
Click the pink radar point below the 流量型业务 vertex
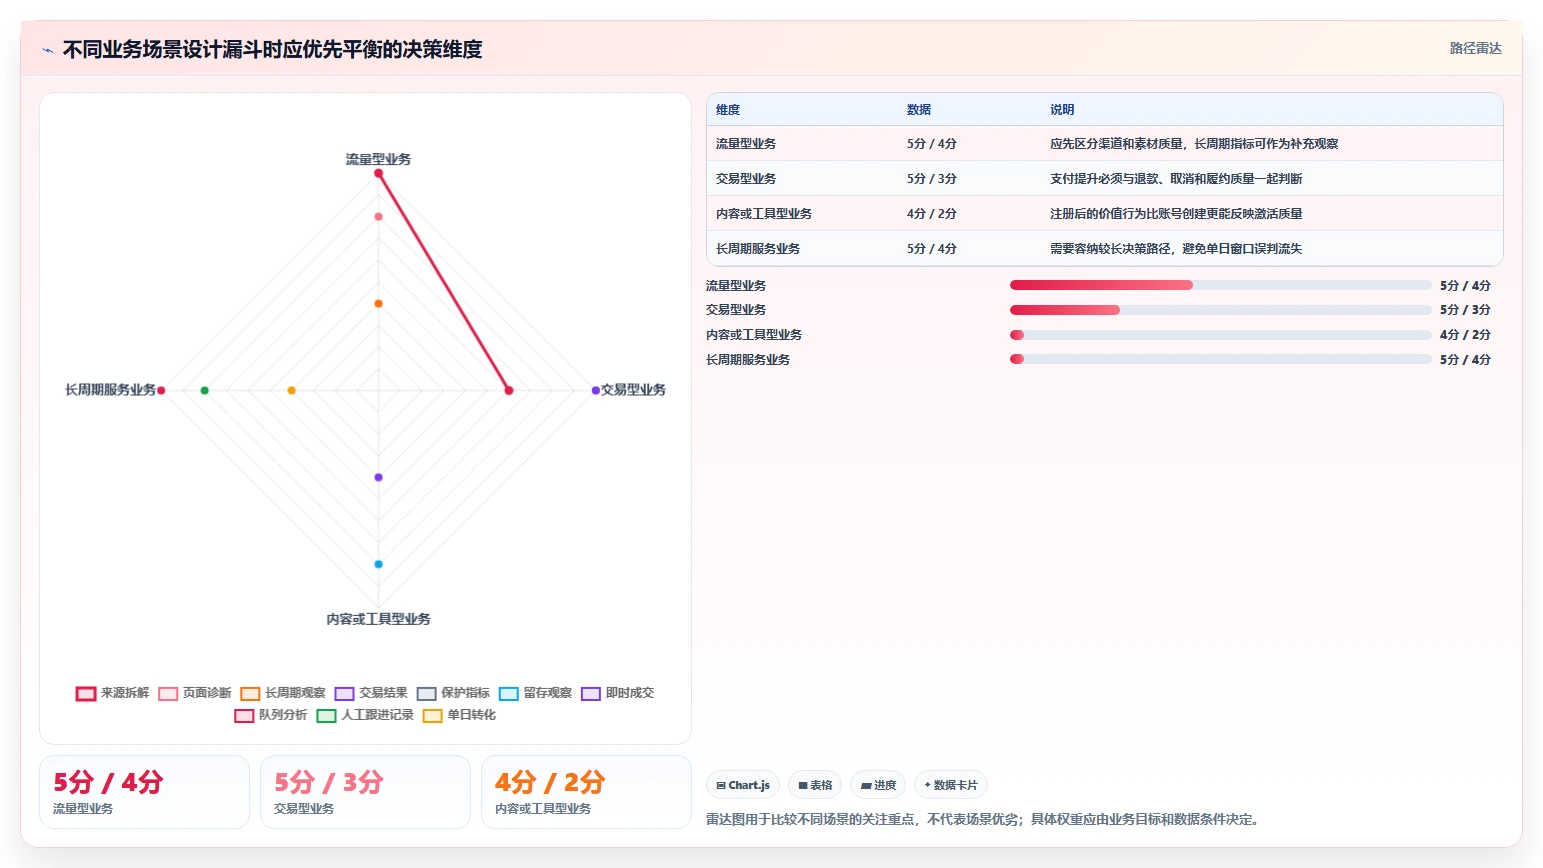pos(378,216)
